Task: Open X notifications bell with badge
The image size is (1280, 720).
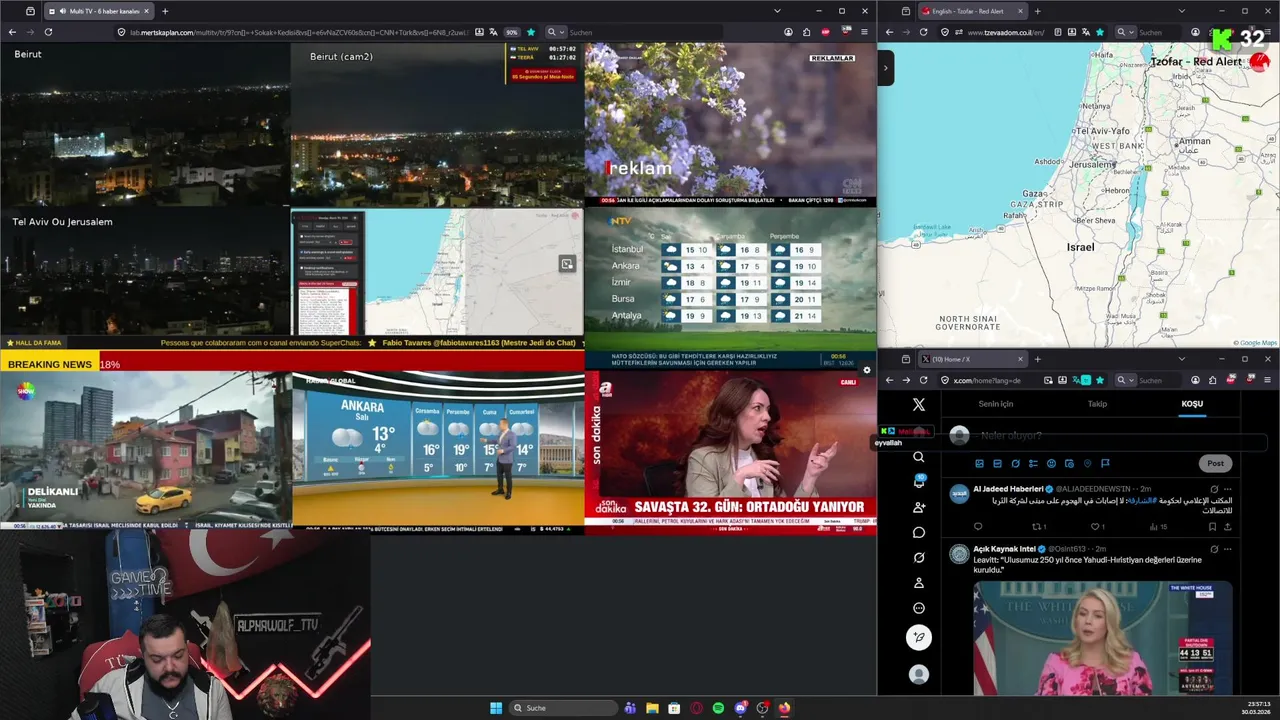Action: (919, 482)
